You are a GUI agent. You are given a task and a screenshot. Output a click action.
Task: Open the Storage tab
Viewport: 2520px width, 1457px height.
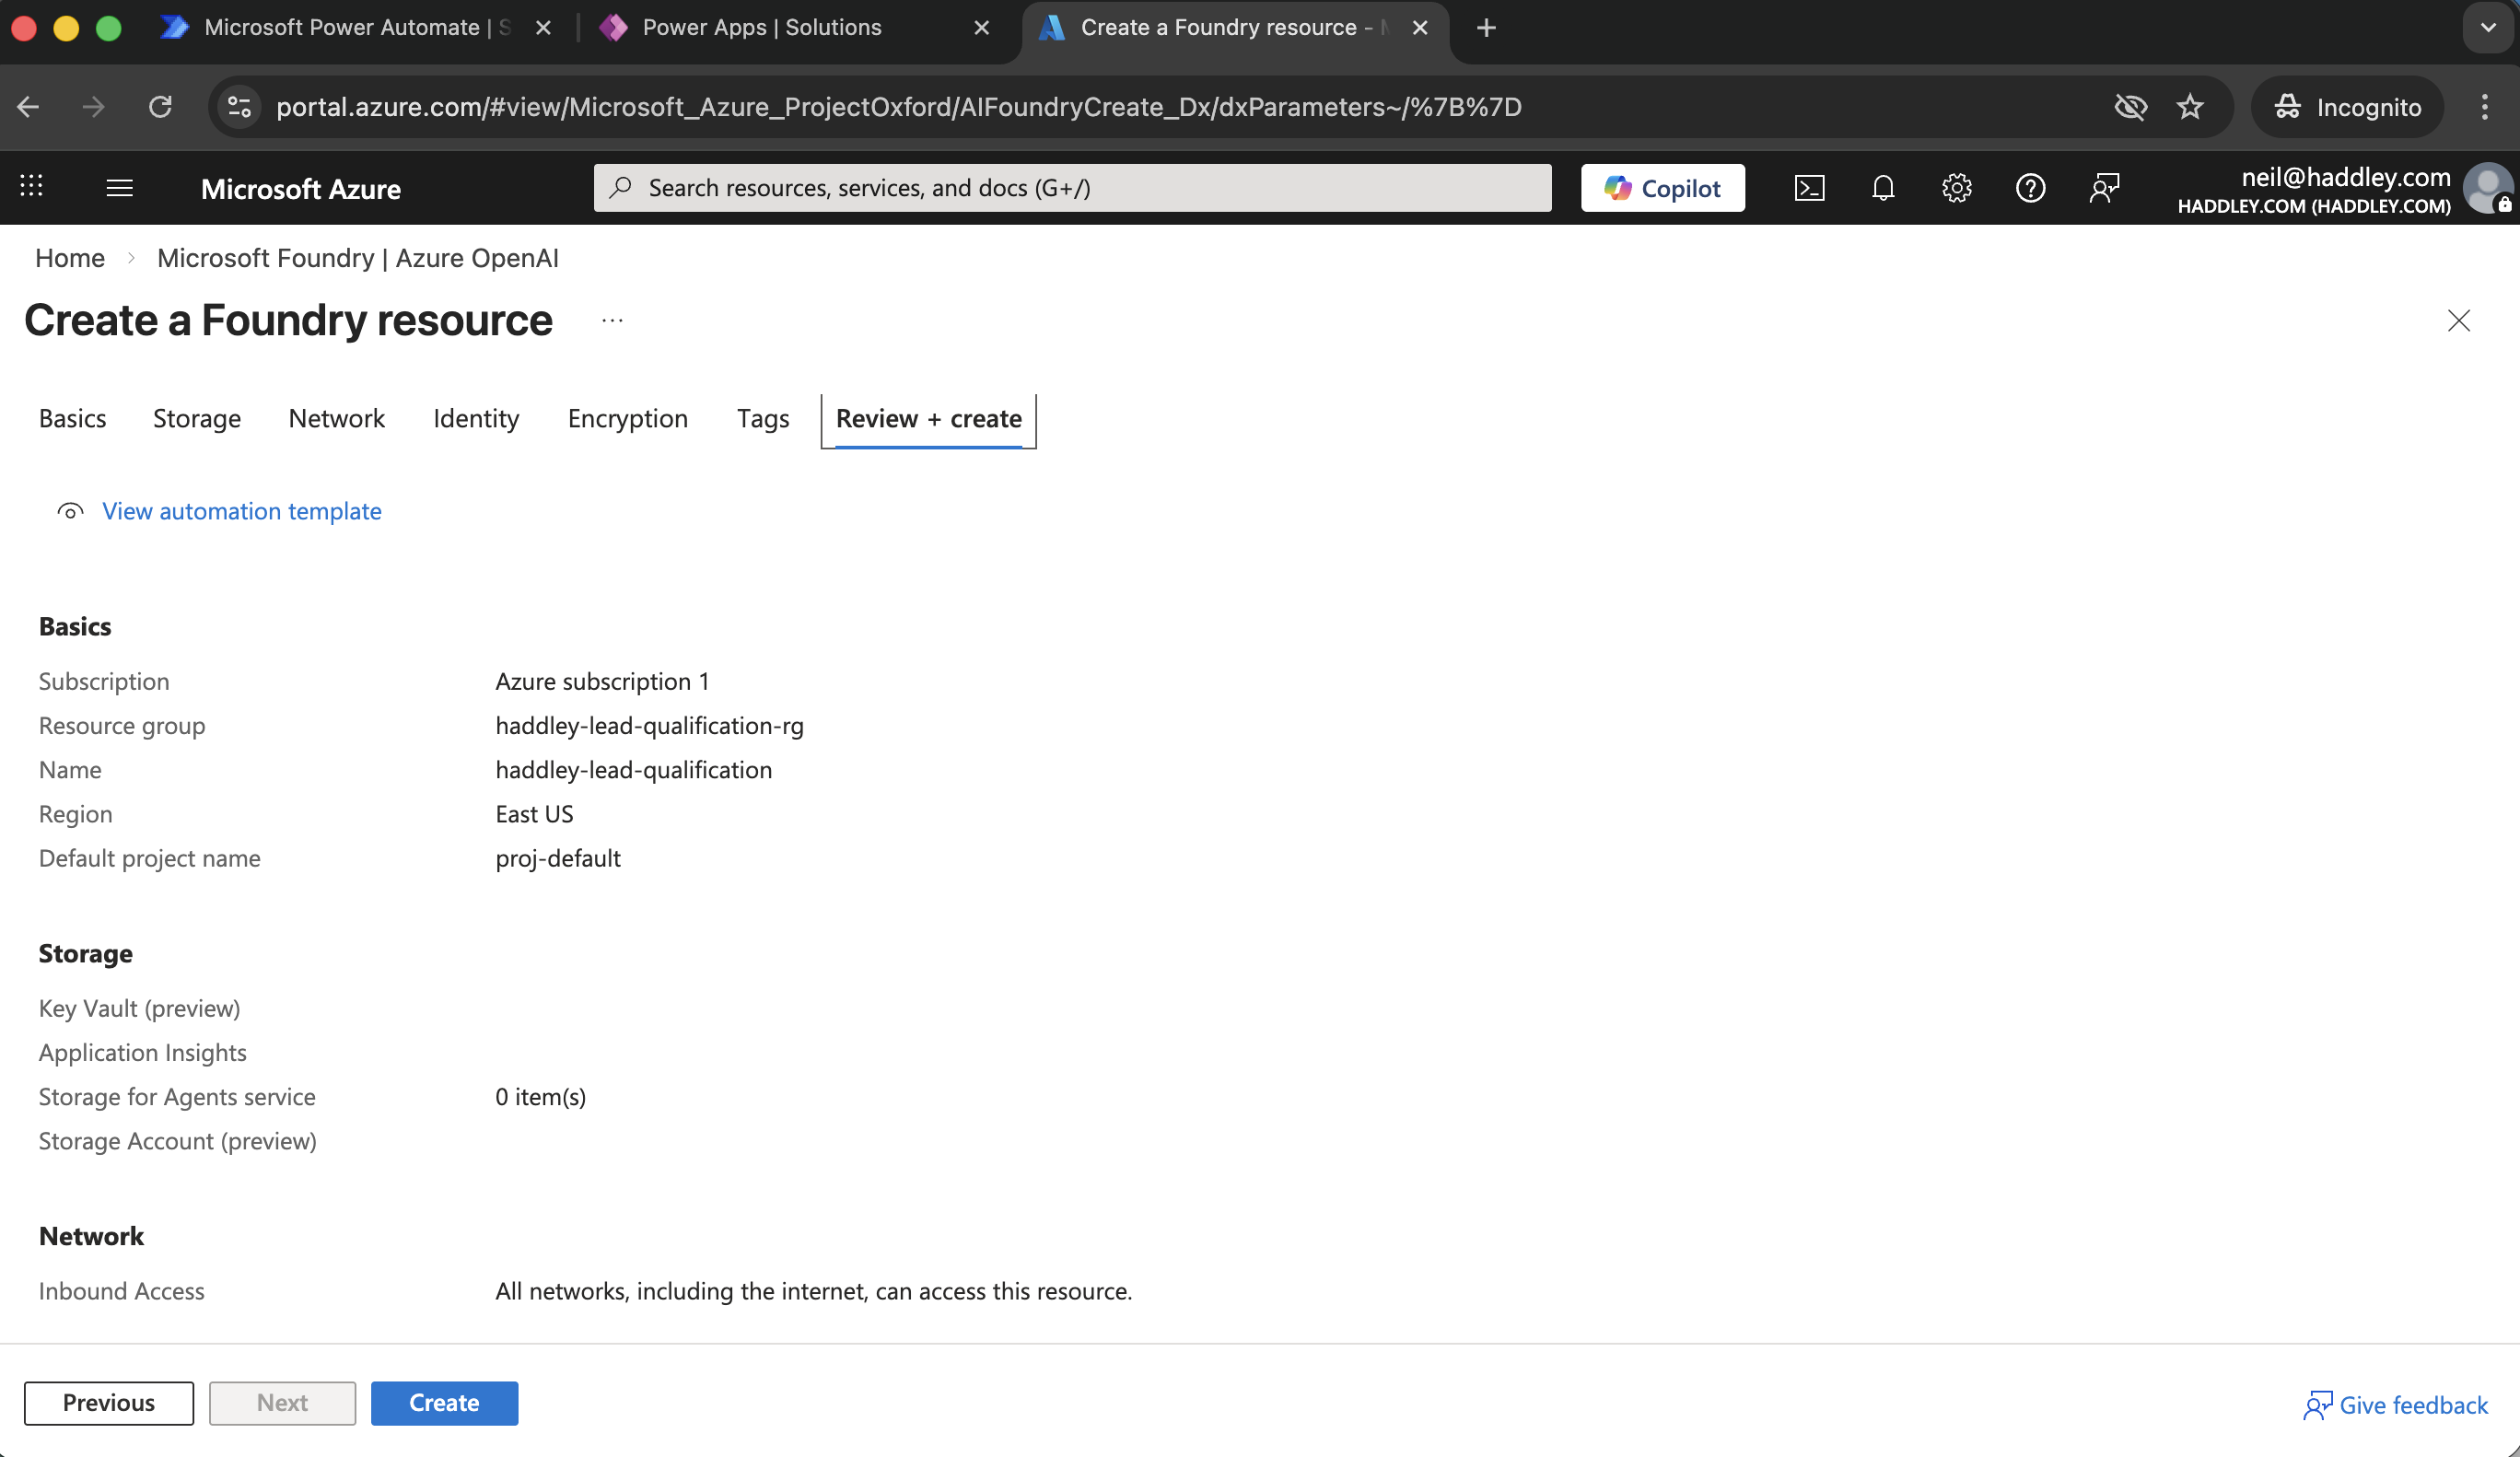click(197, 419)
